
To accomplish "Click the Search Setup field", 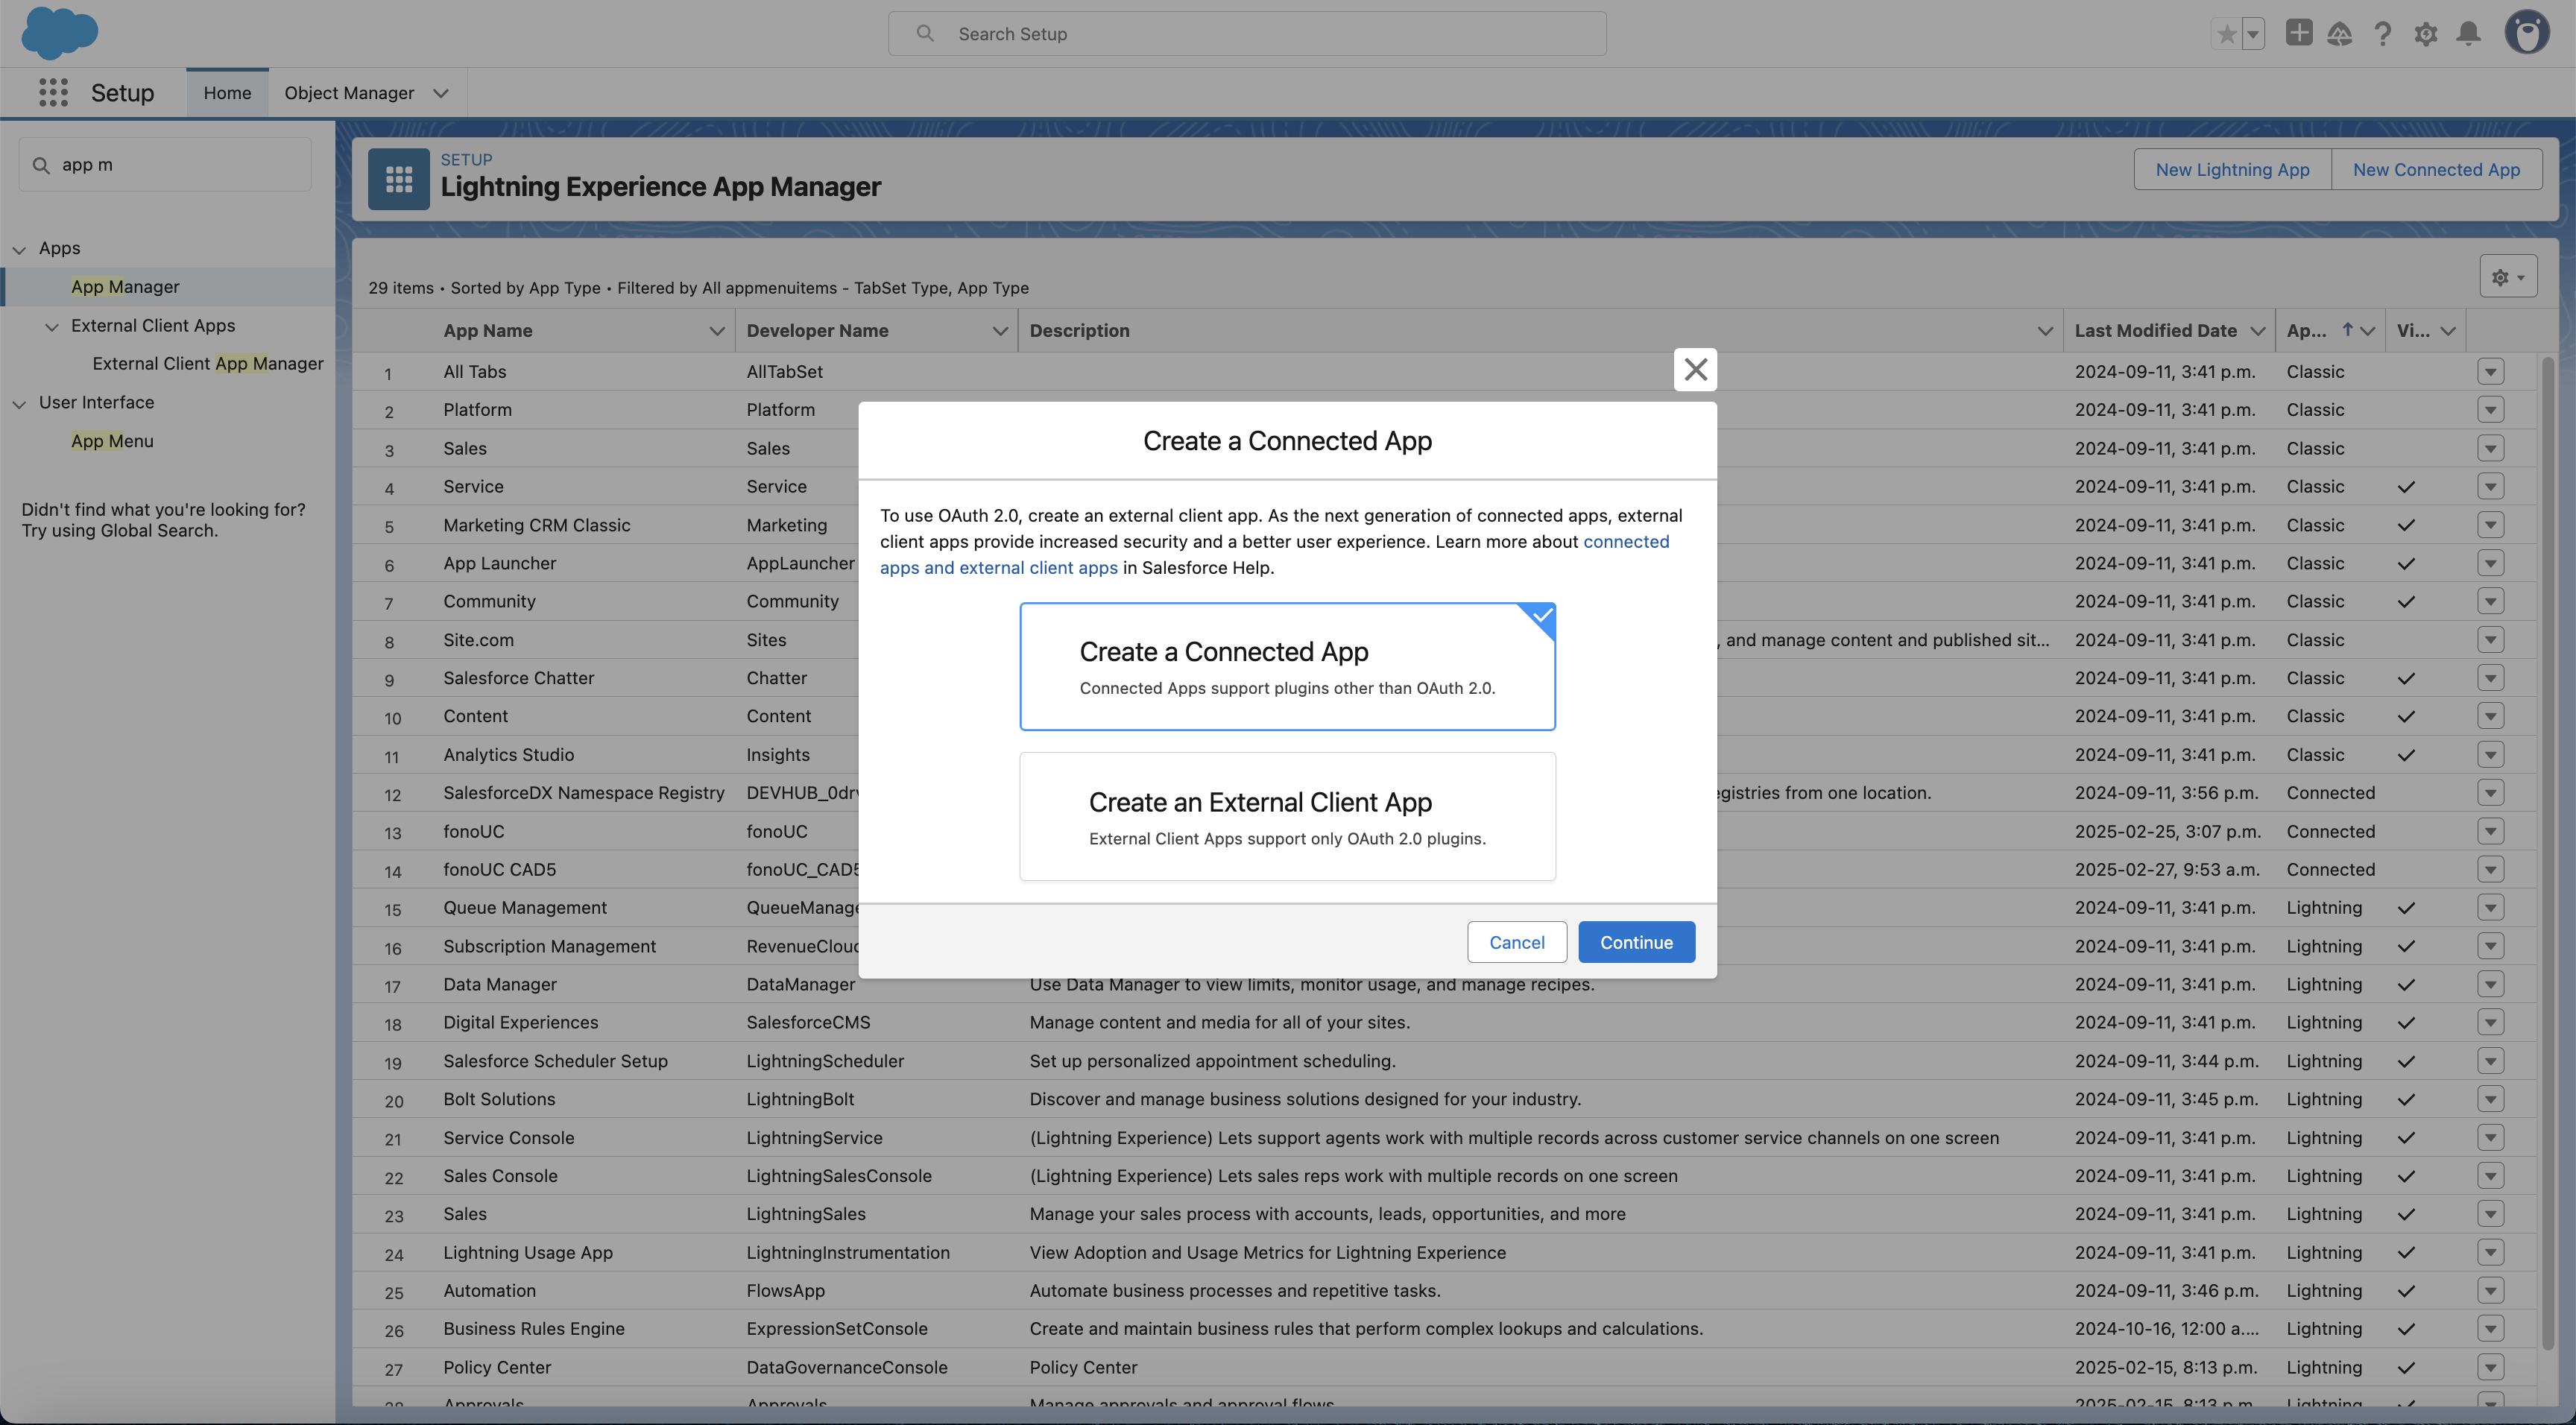I will (1247, 34).
